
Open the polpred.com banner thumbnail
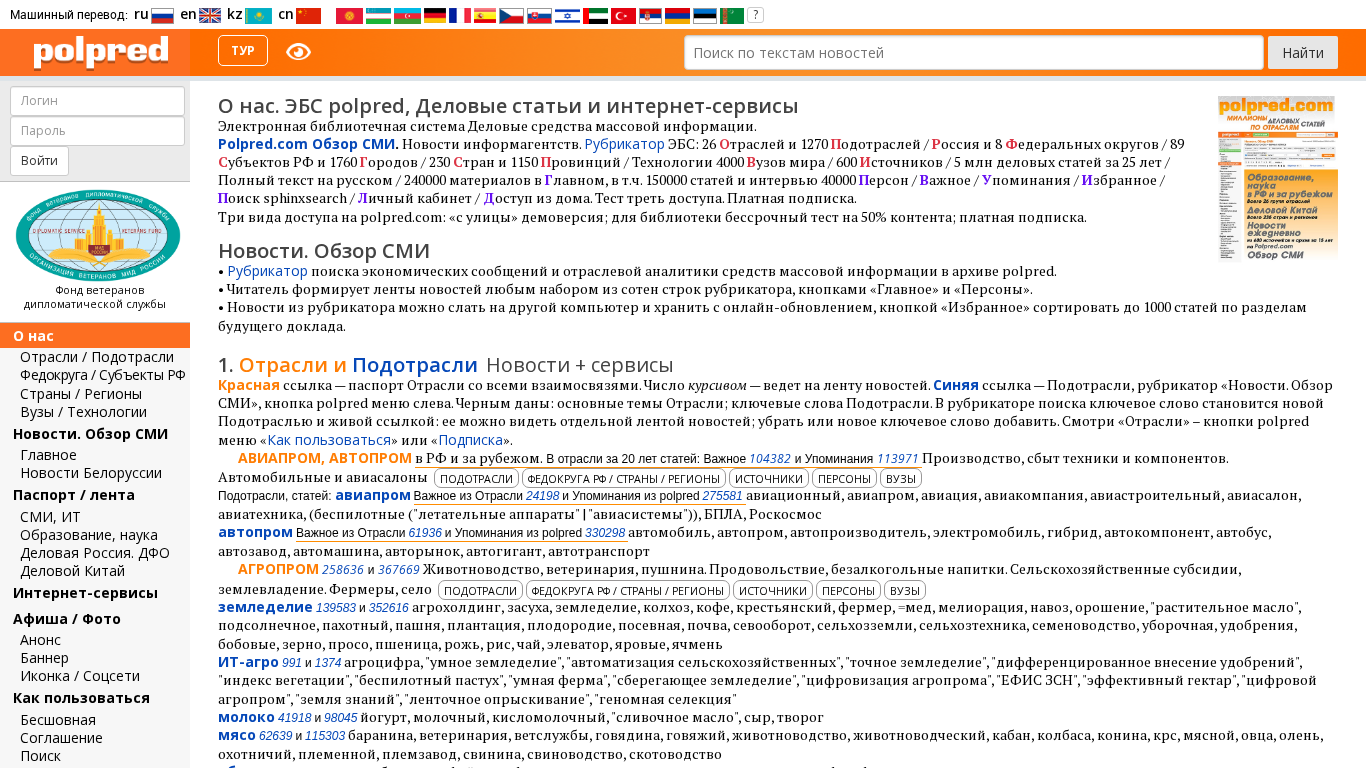point(1277,179)
